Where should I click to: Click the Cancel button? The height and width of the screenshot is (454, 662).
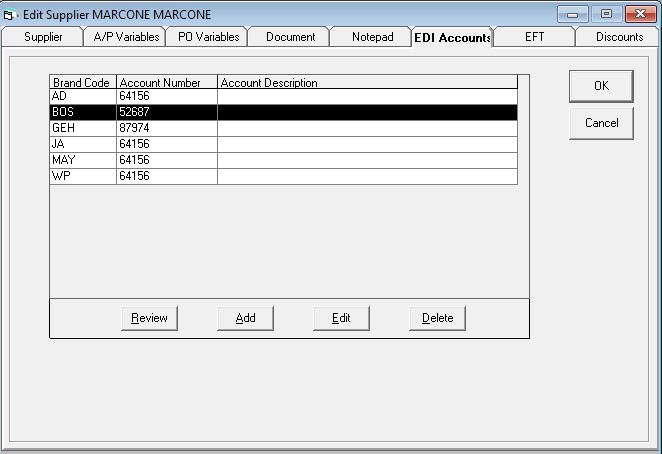[601, 123]
